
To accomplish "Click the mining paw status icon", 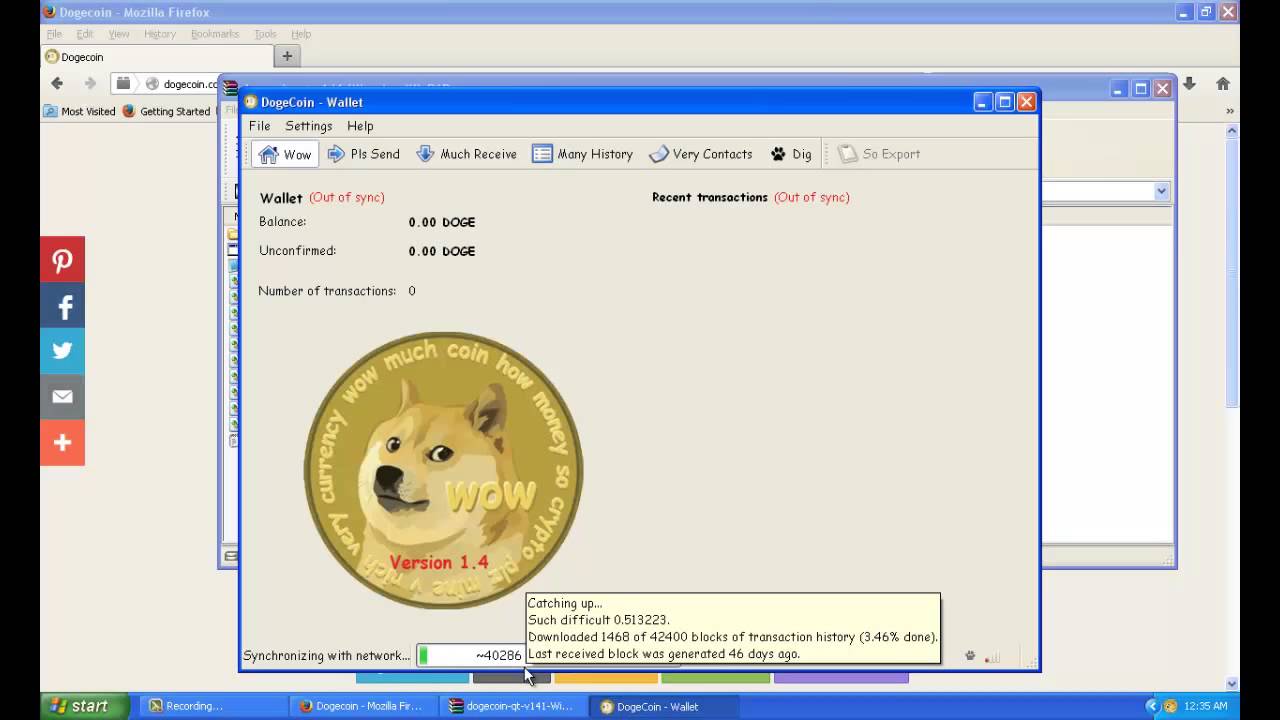I will tap(970, 656).
